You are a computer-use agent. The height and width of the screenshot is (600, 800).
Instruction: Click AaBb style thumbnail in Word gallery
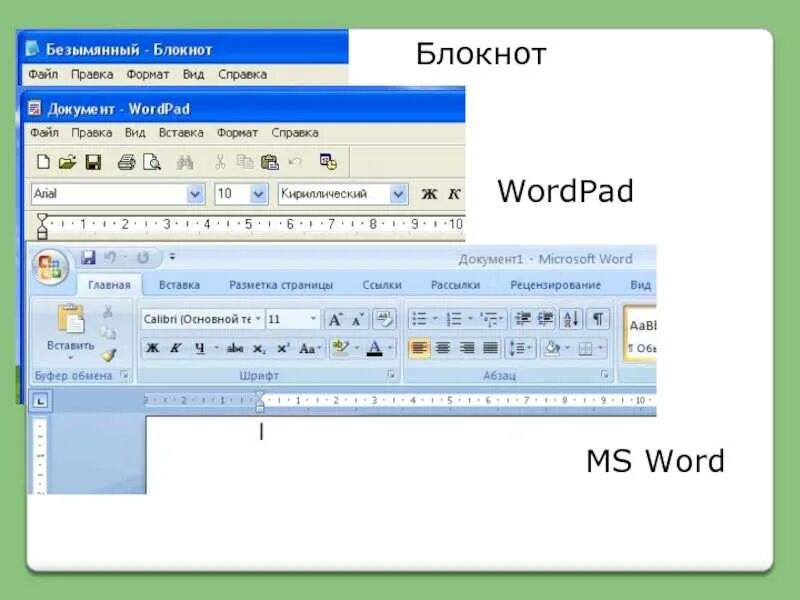pyautogui.click(x=641, y=335)
